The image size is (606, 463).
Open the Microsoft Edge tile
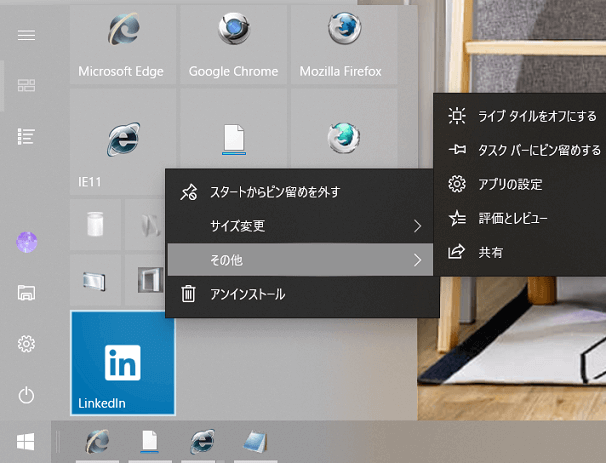pos(123,44)
